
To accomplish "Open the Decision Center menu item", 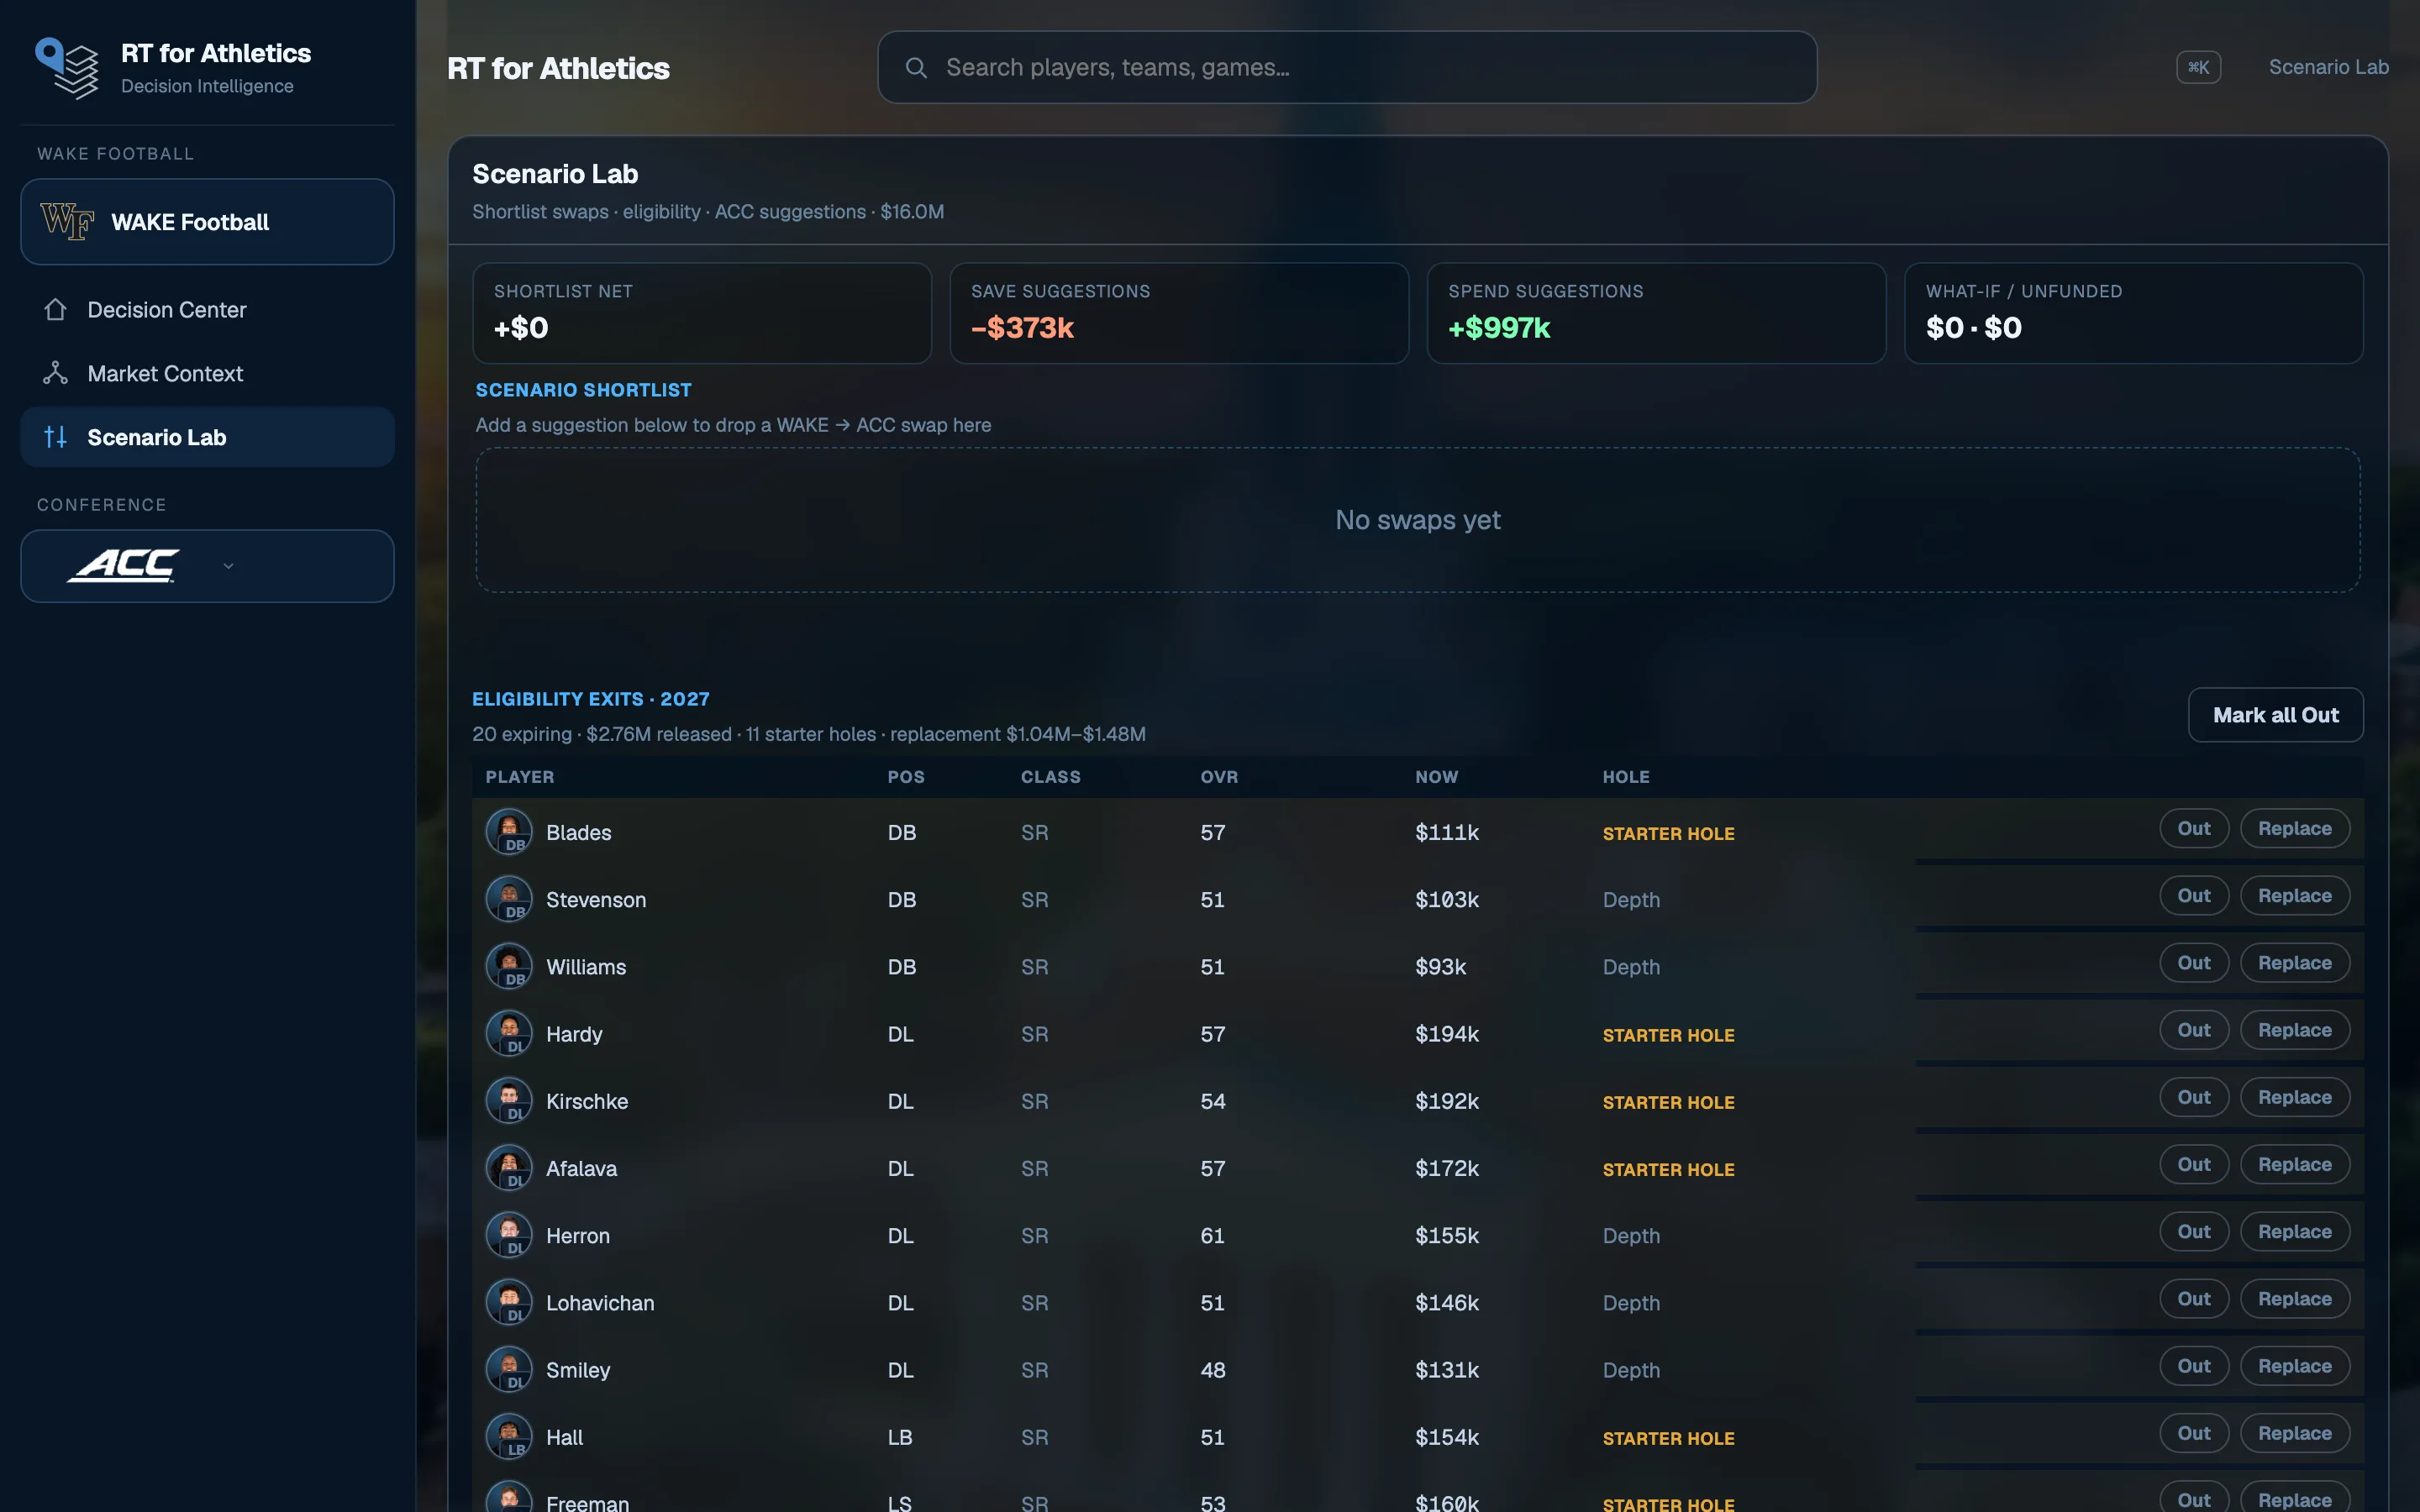I will coord(207,310).
